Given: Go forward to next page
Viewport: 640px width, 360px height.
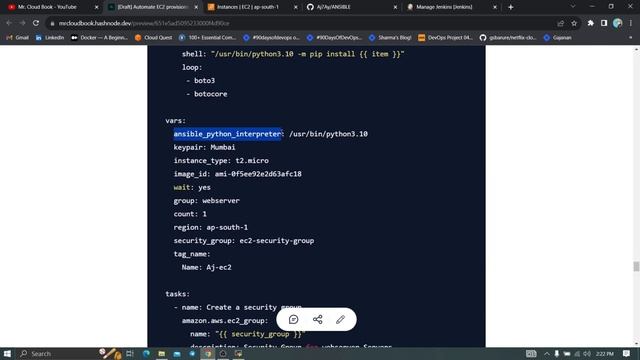Looking at the screenshot, I should tap(22, 23).
